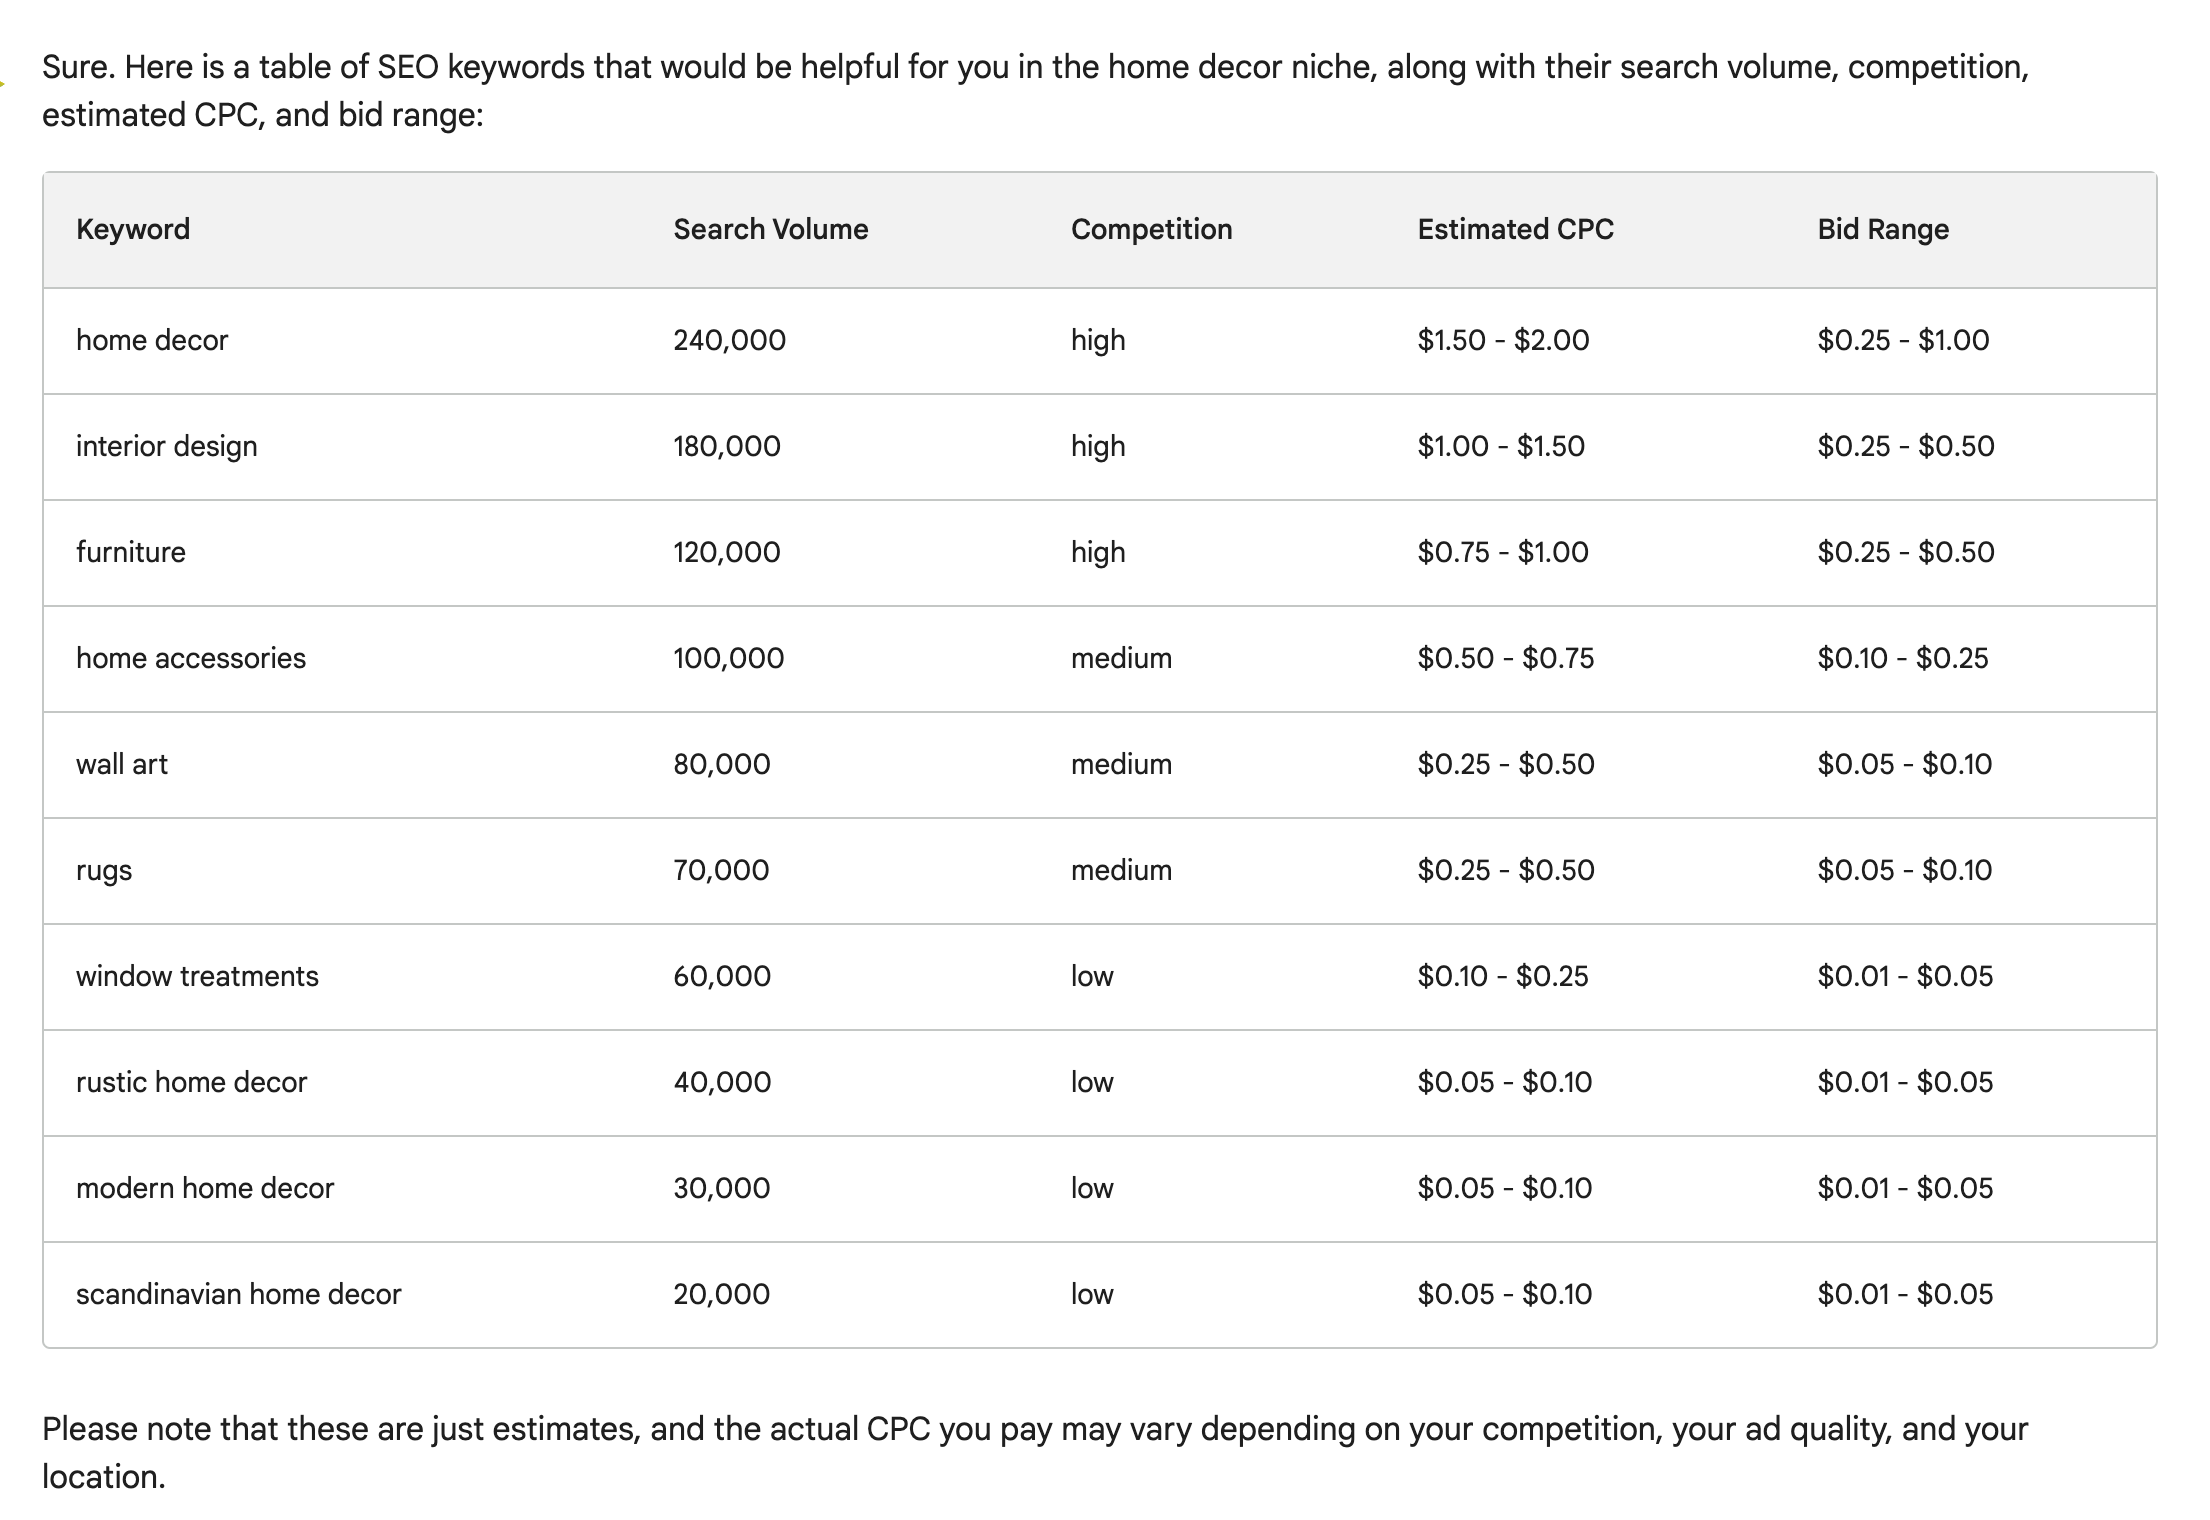Click the $1.50 - $2.00 estimated CPC
Screen dimensions: 2210x1520
[x=1503, y=340]
